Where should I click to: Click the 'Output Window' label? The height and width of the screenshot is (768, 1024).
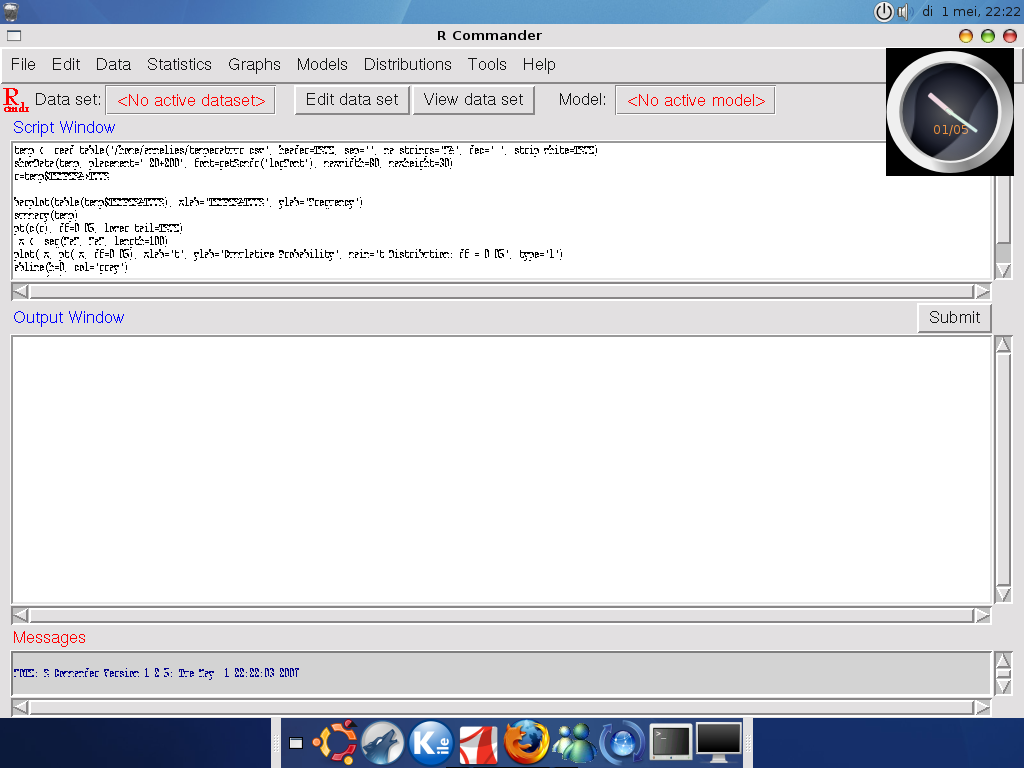69,317
